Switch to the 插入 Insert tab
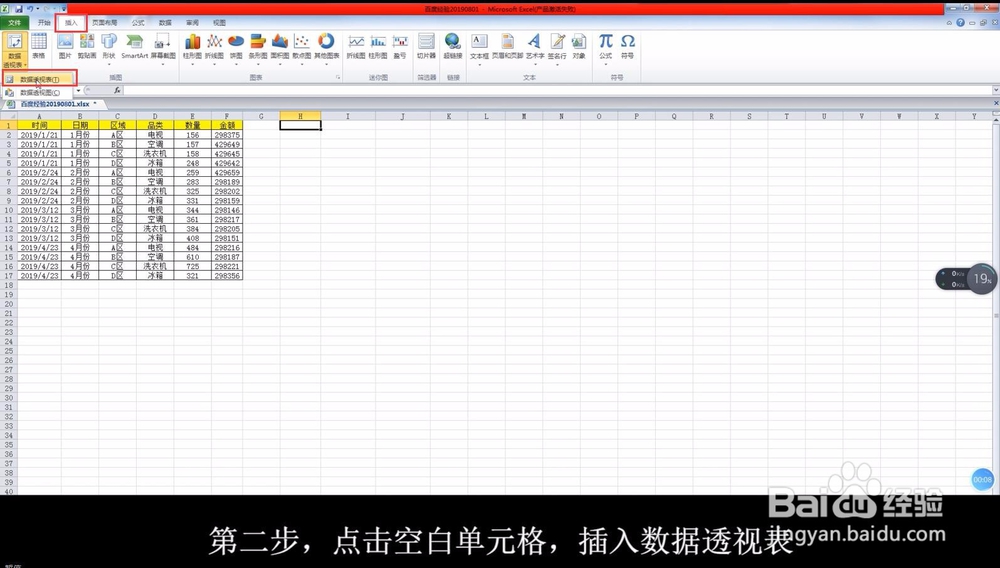1000x568 pixels. [x=71, y=23]
